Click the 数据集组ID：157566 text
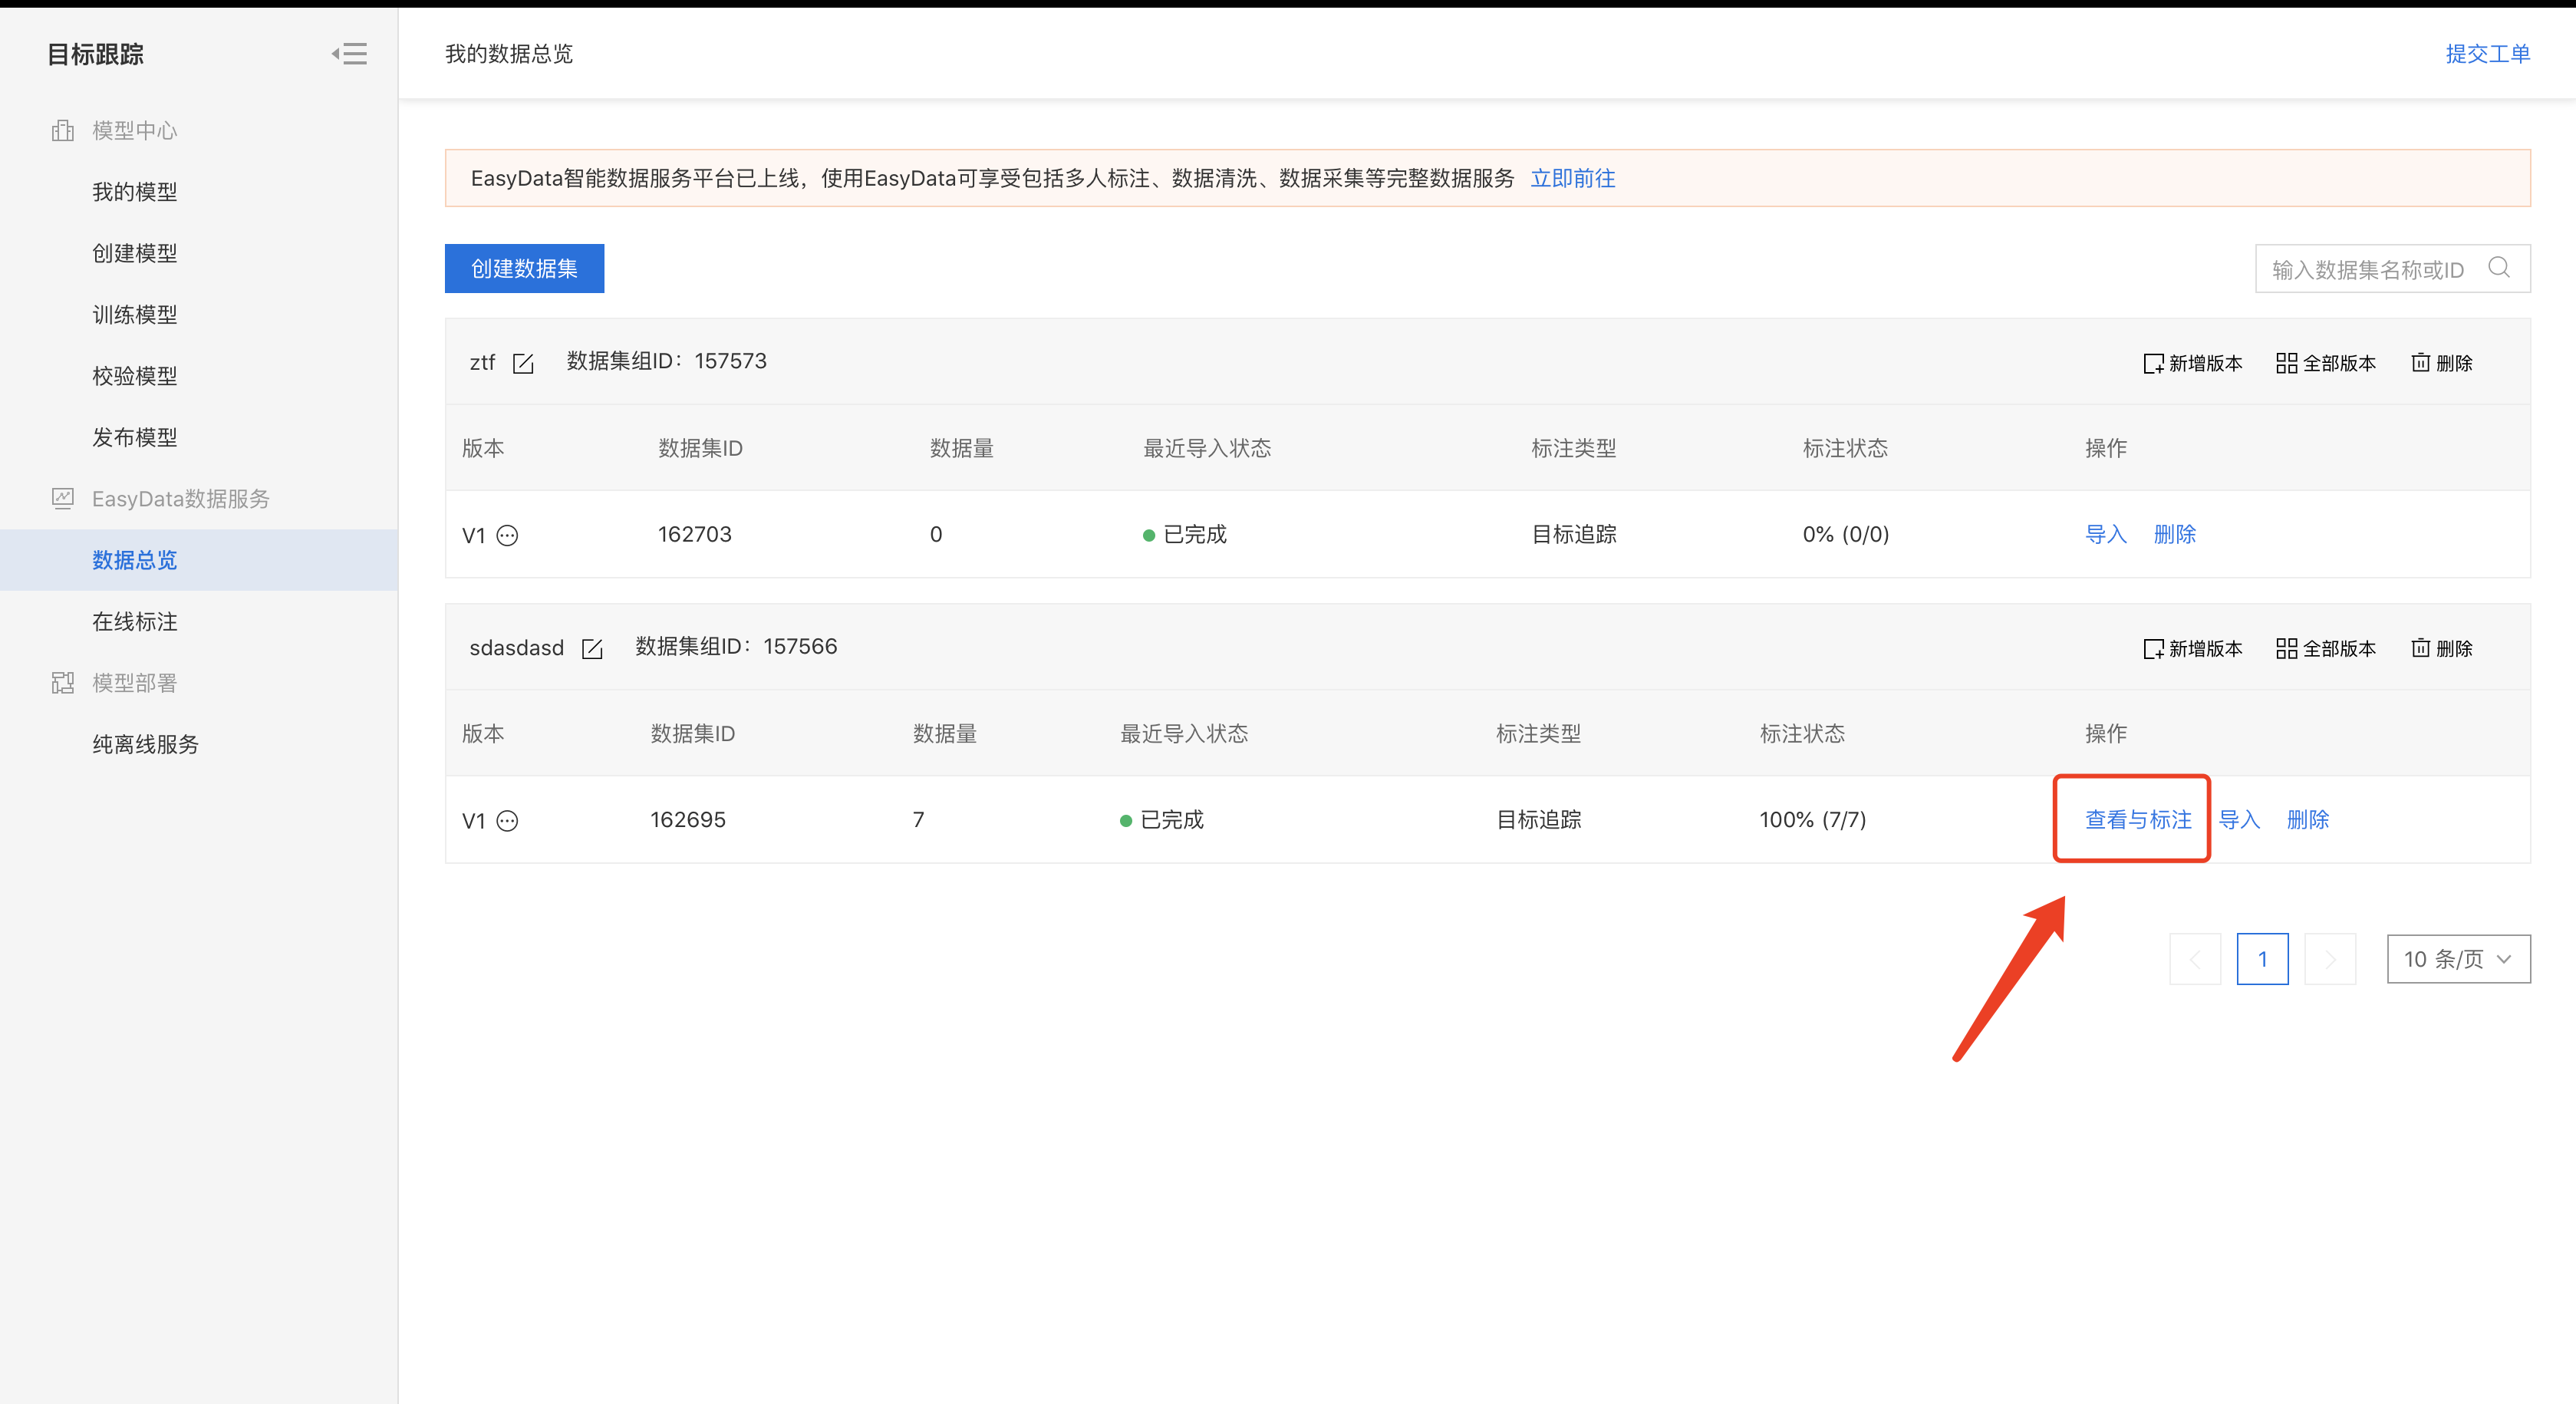 click(x=736, y=647)
